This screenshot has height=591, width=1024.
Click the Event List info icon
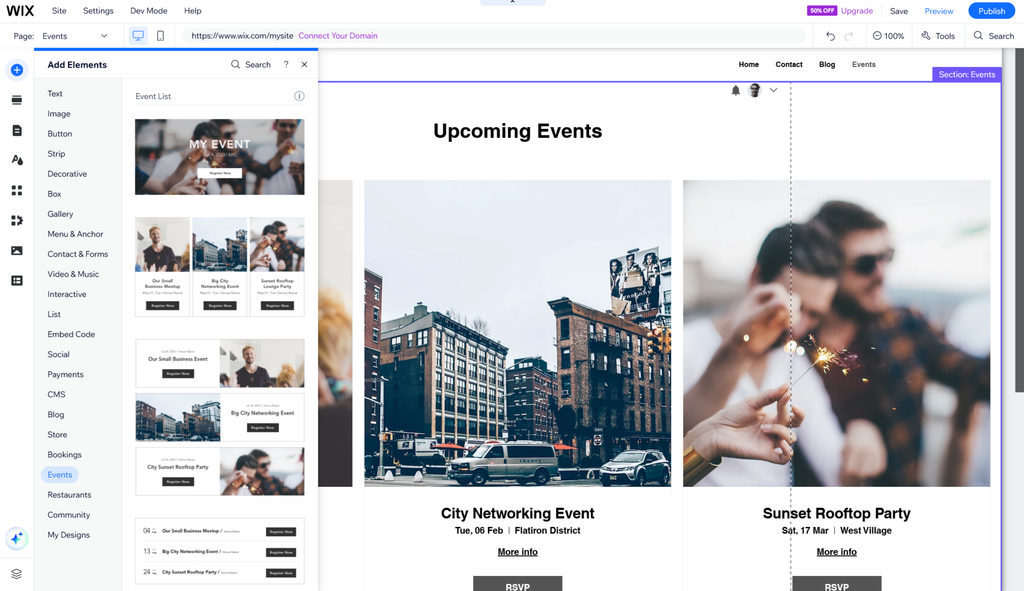pos(299,96)
